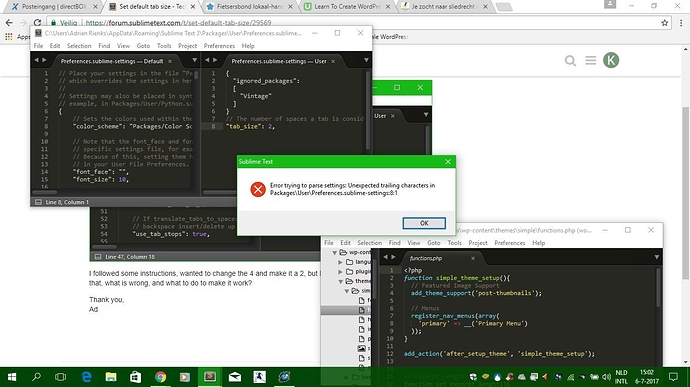
Task: Click the red error icon in the dialog
Action: [258, 189]
